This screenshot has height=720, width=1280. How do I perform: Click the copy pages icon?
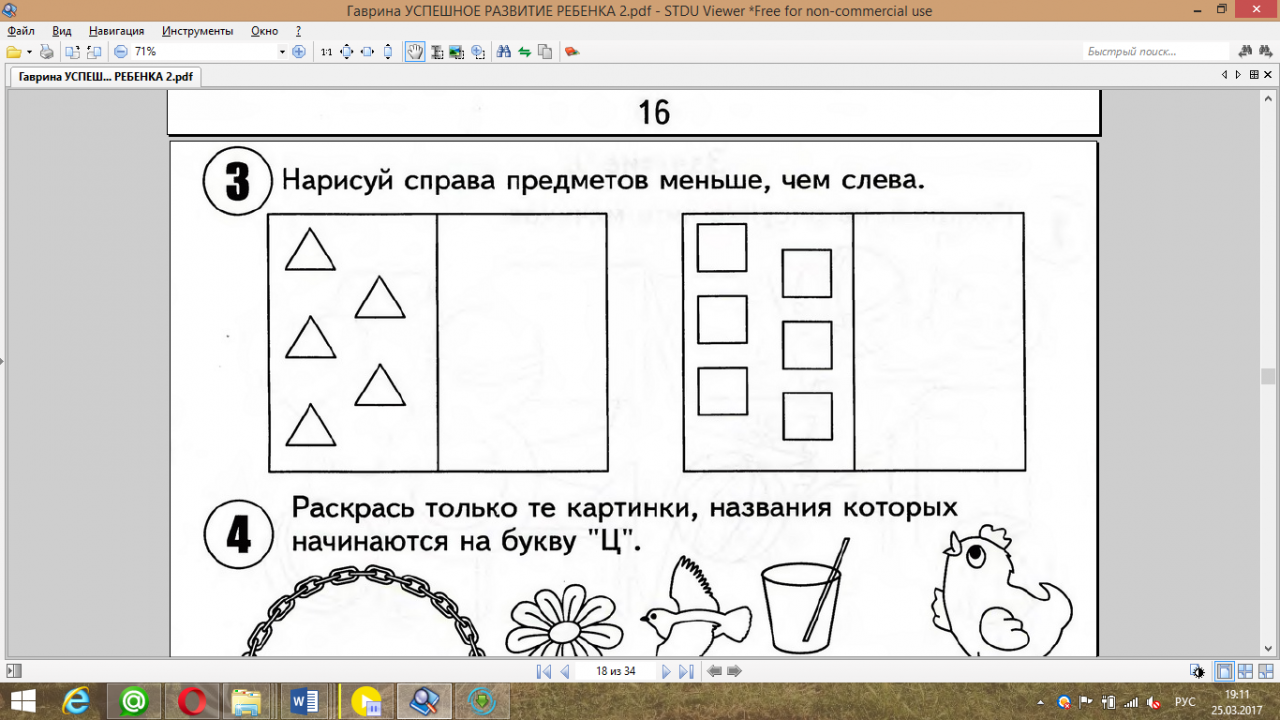[545, 52]
